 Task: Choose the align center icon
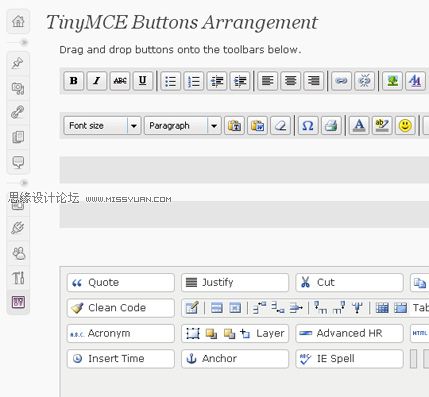pos(291,81)
